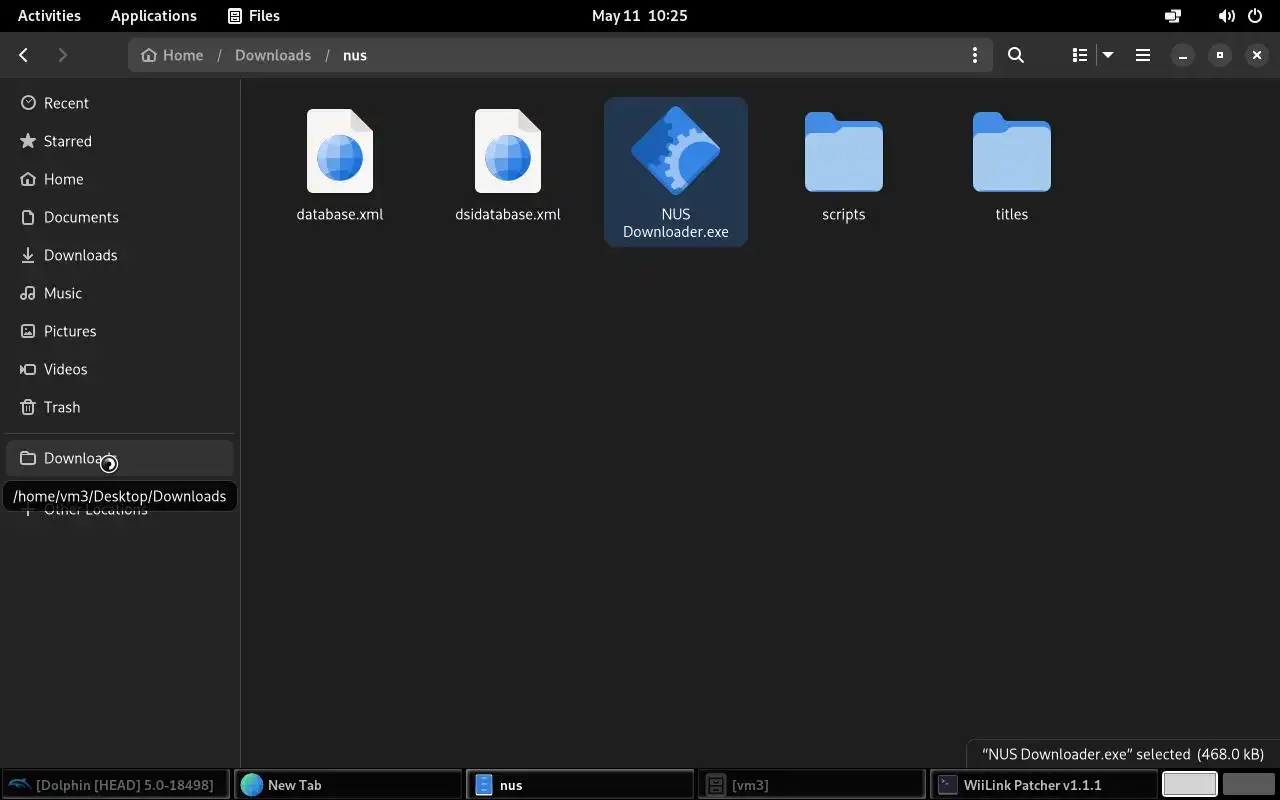Switch to list view with the view toggle

(x=1080, y=55)
